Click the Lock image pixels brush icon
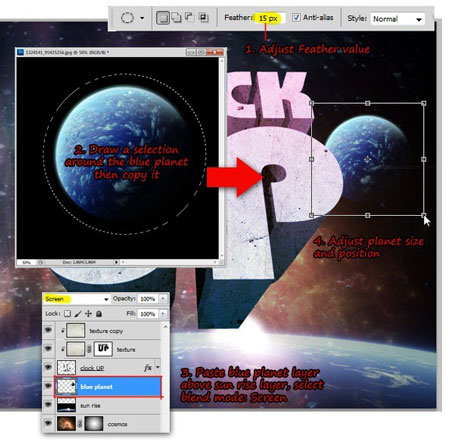Image resolution: width=450 pixels, height=446 pixels. [78, 314]
